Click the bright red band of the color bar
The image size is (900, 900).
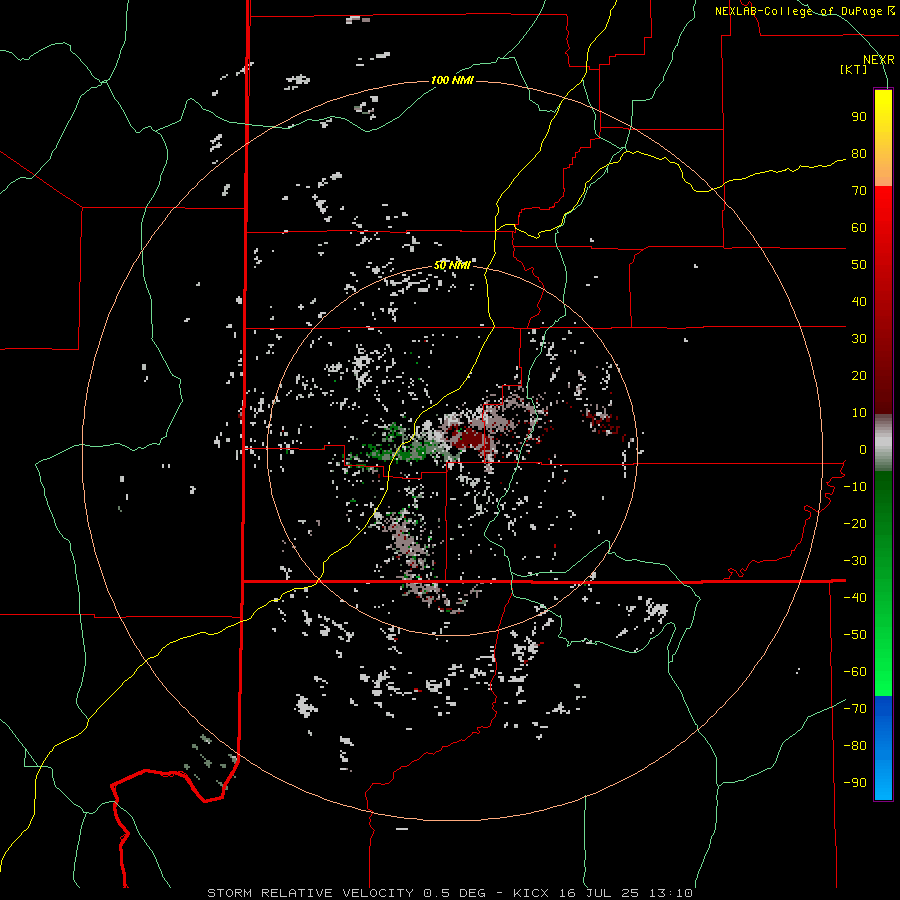(883, 210)
